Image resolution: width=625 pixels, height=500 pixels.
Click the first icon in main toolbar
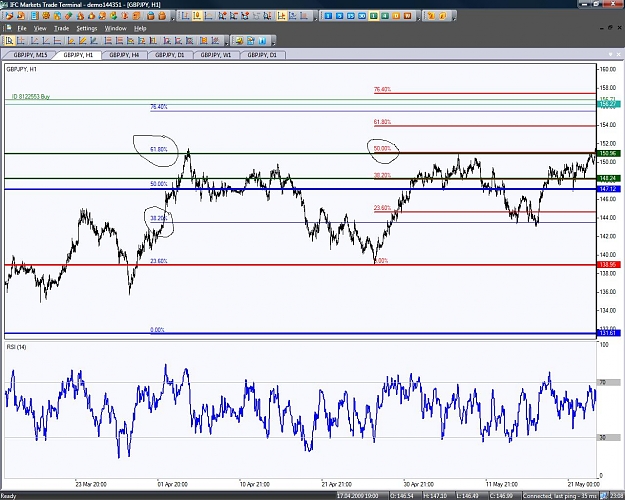pyautogui.click(x=9, y=16)
